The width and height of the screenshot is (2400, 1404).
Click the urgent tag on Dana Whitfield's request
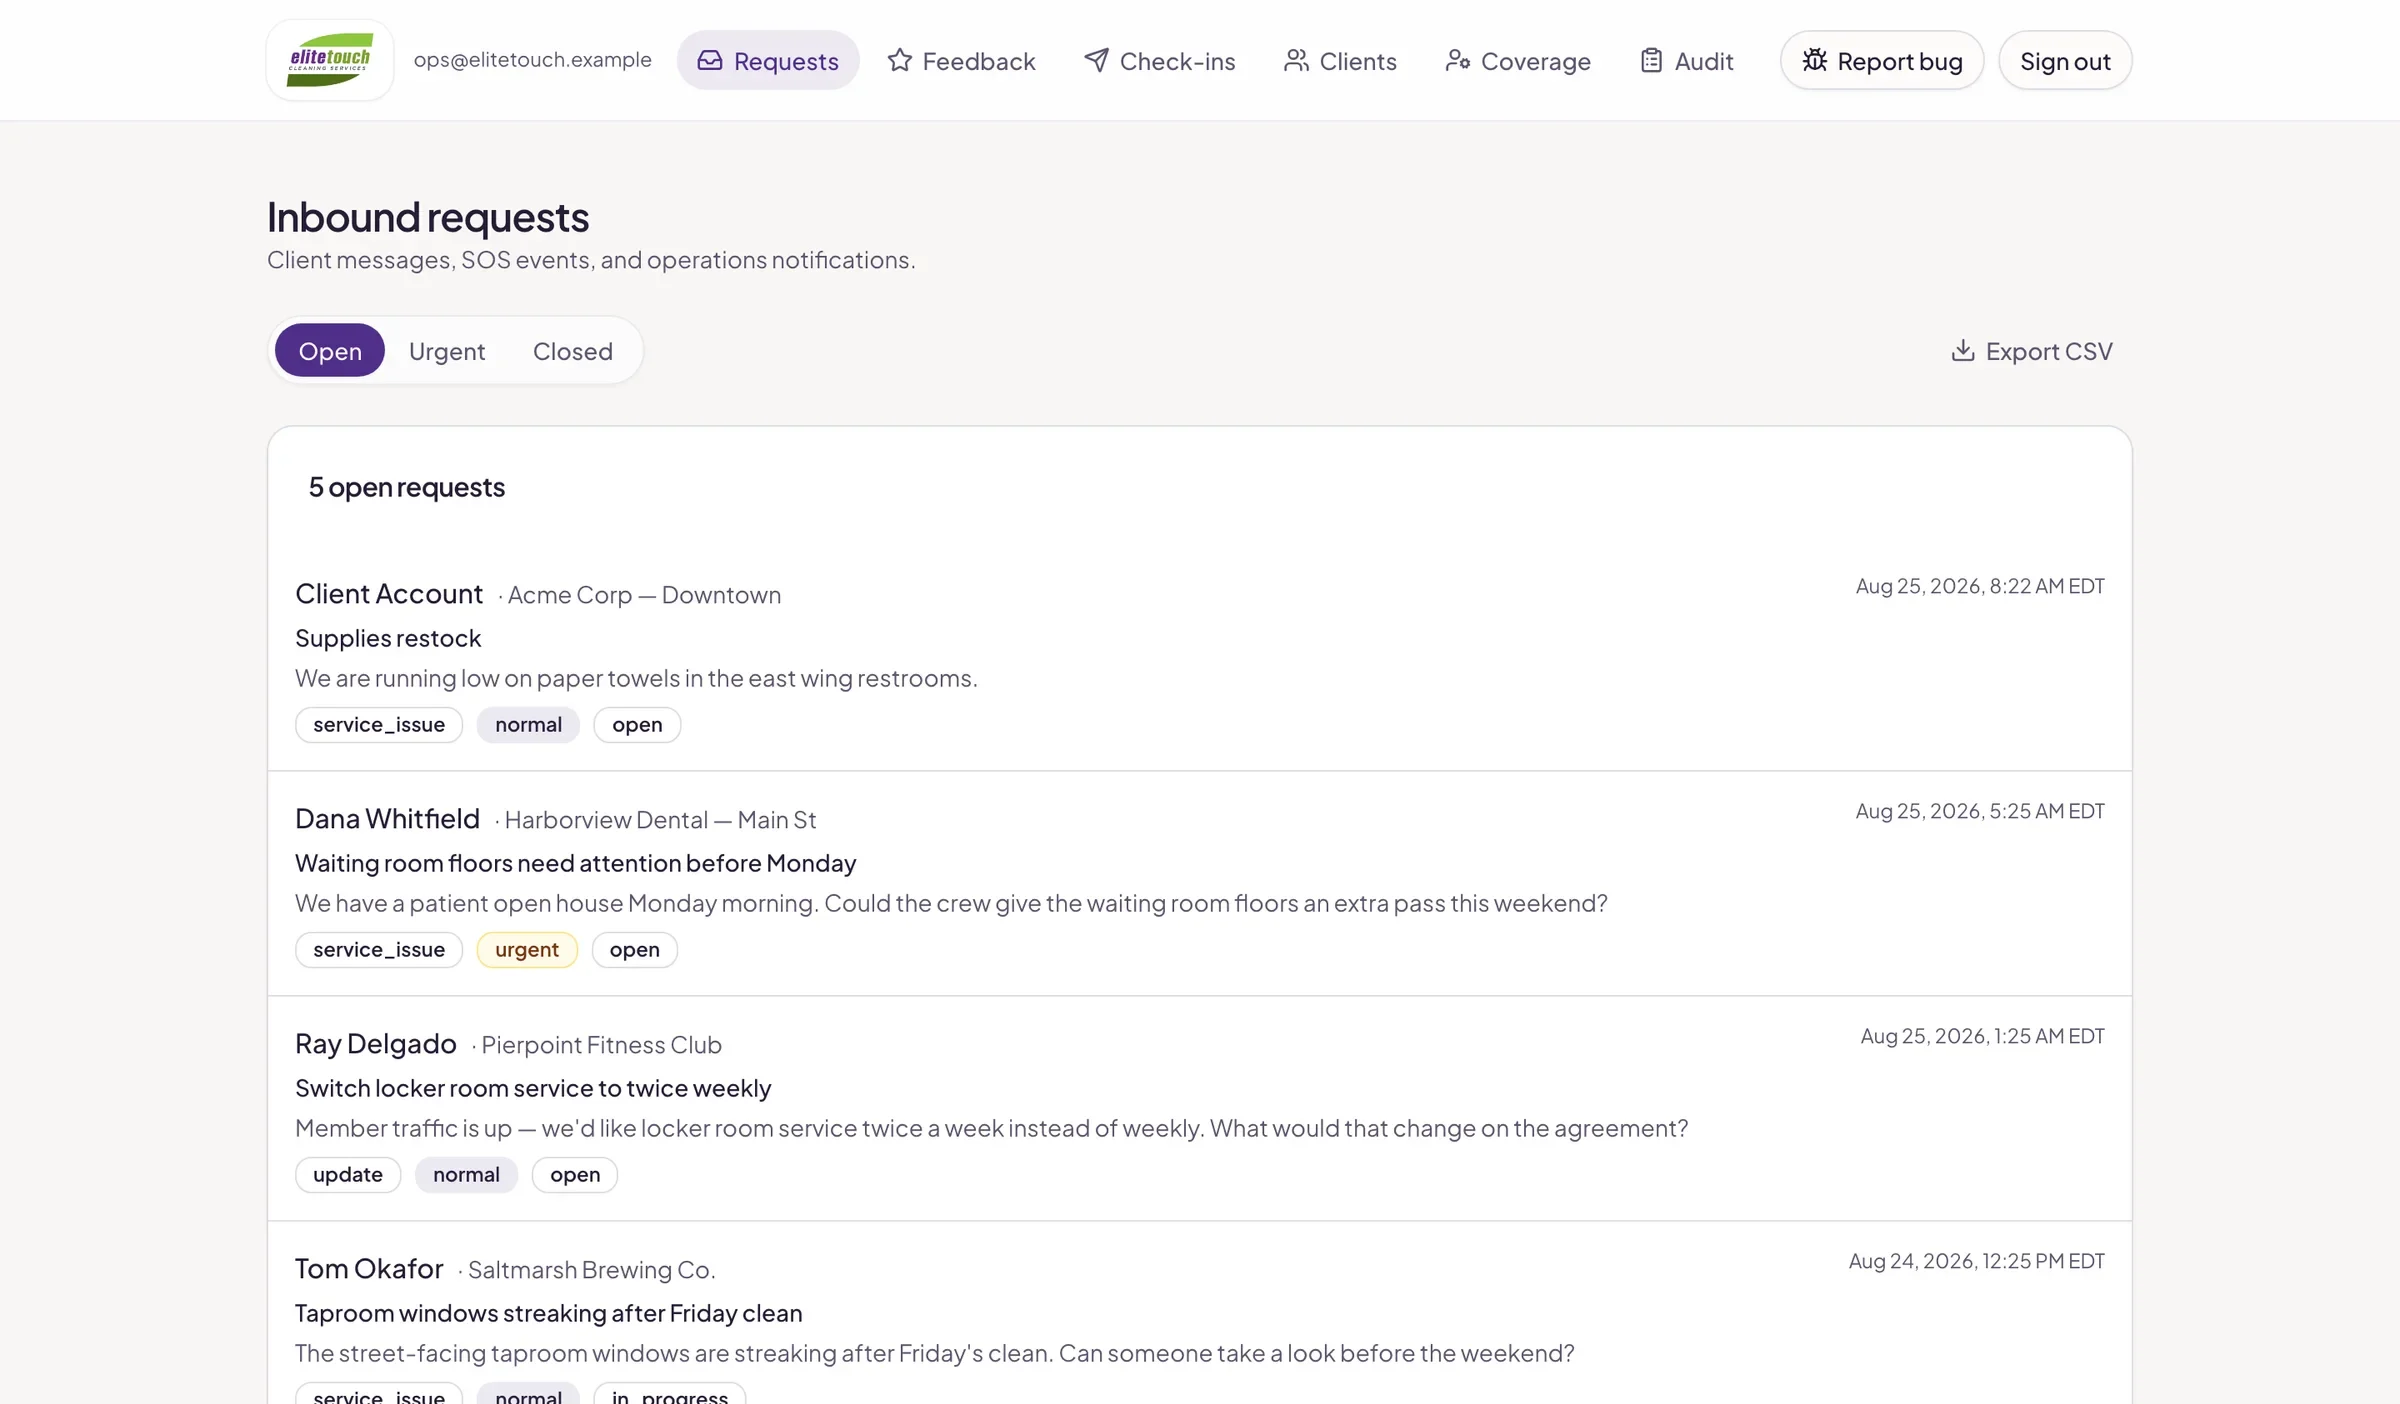pos(527,950)
